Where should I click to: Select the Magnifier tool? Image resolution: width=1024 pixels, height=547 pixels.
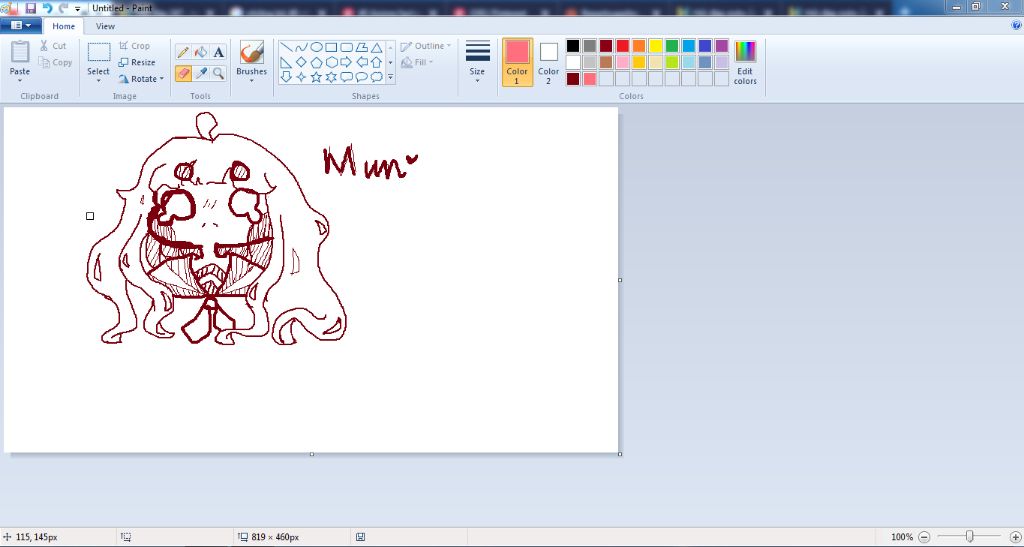[219, 73]
